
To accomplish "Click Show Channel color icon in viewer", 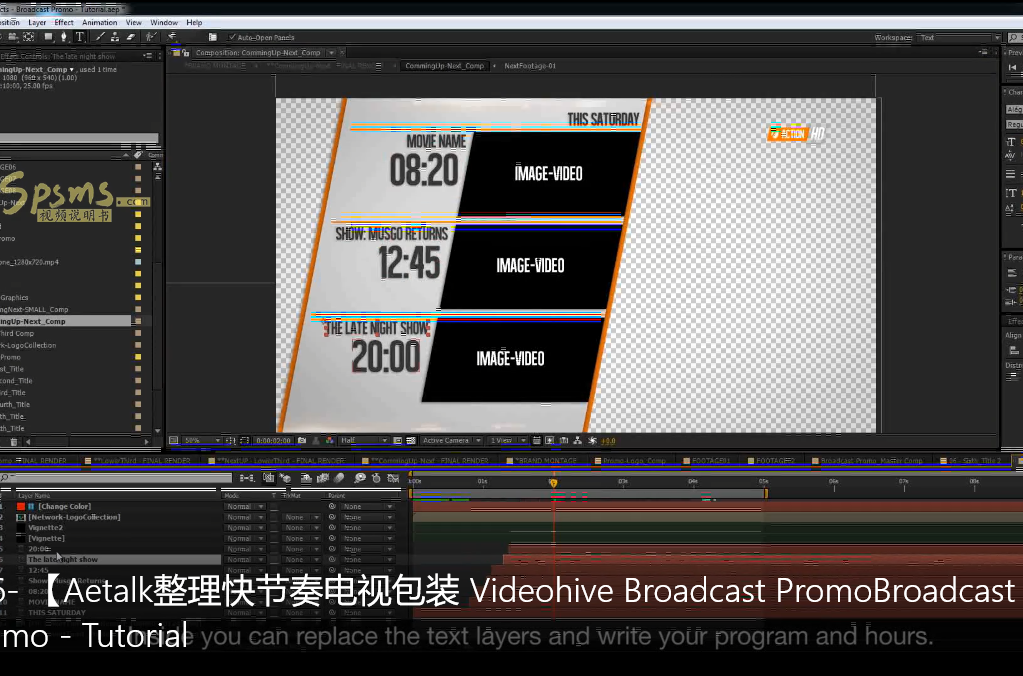I will pyautogui.click(x=329, y=440).
